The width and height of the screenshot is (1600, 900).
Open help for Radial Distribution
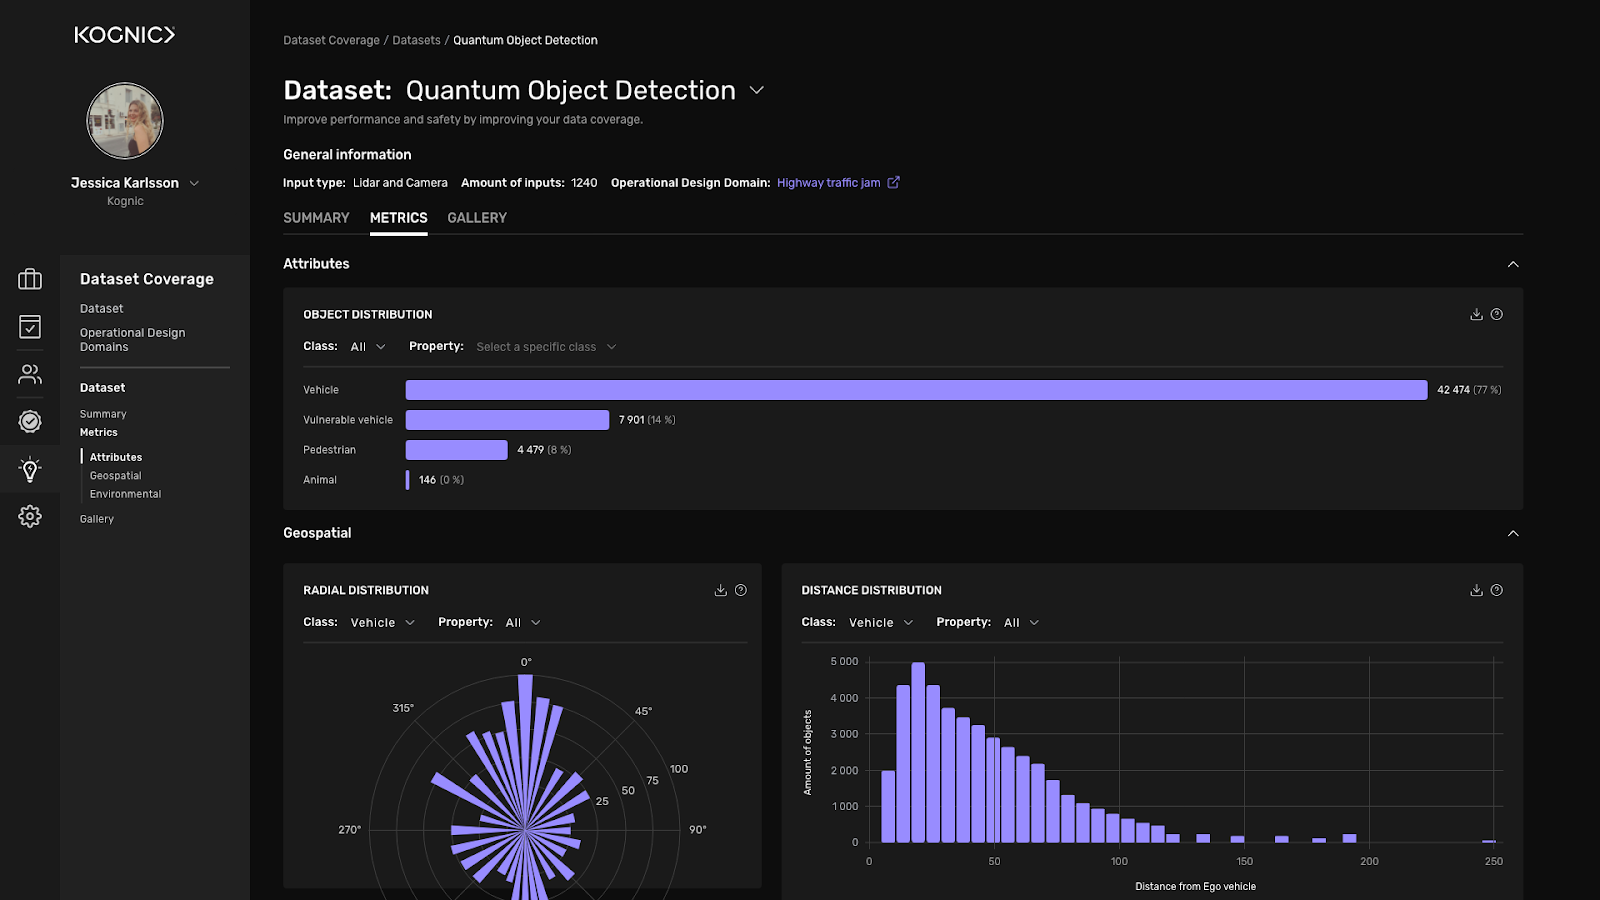coord(741,590)
